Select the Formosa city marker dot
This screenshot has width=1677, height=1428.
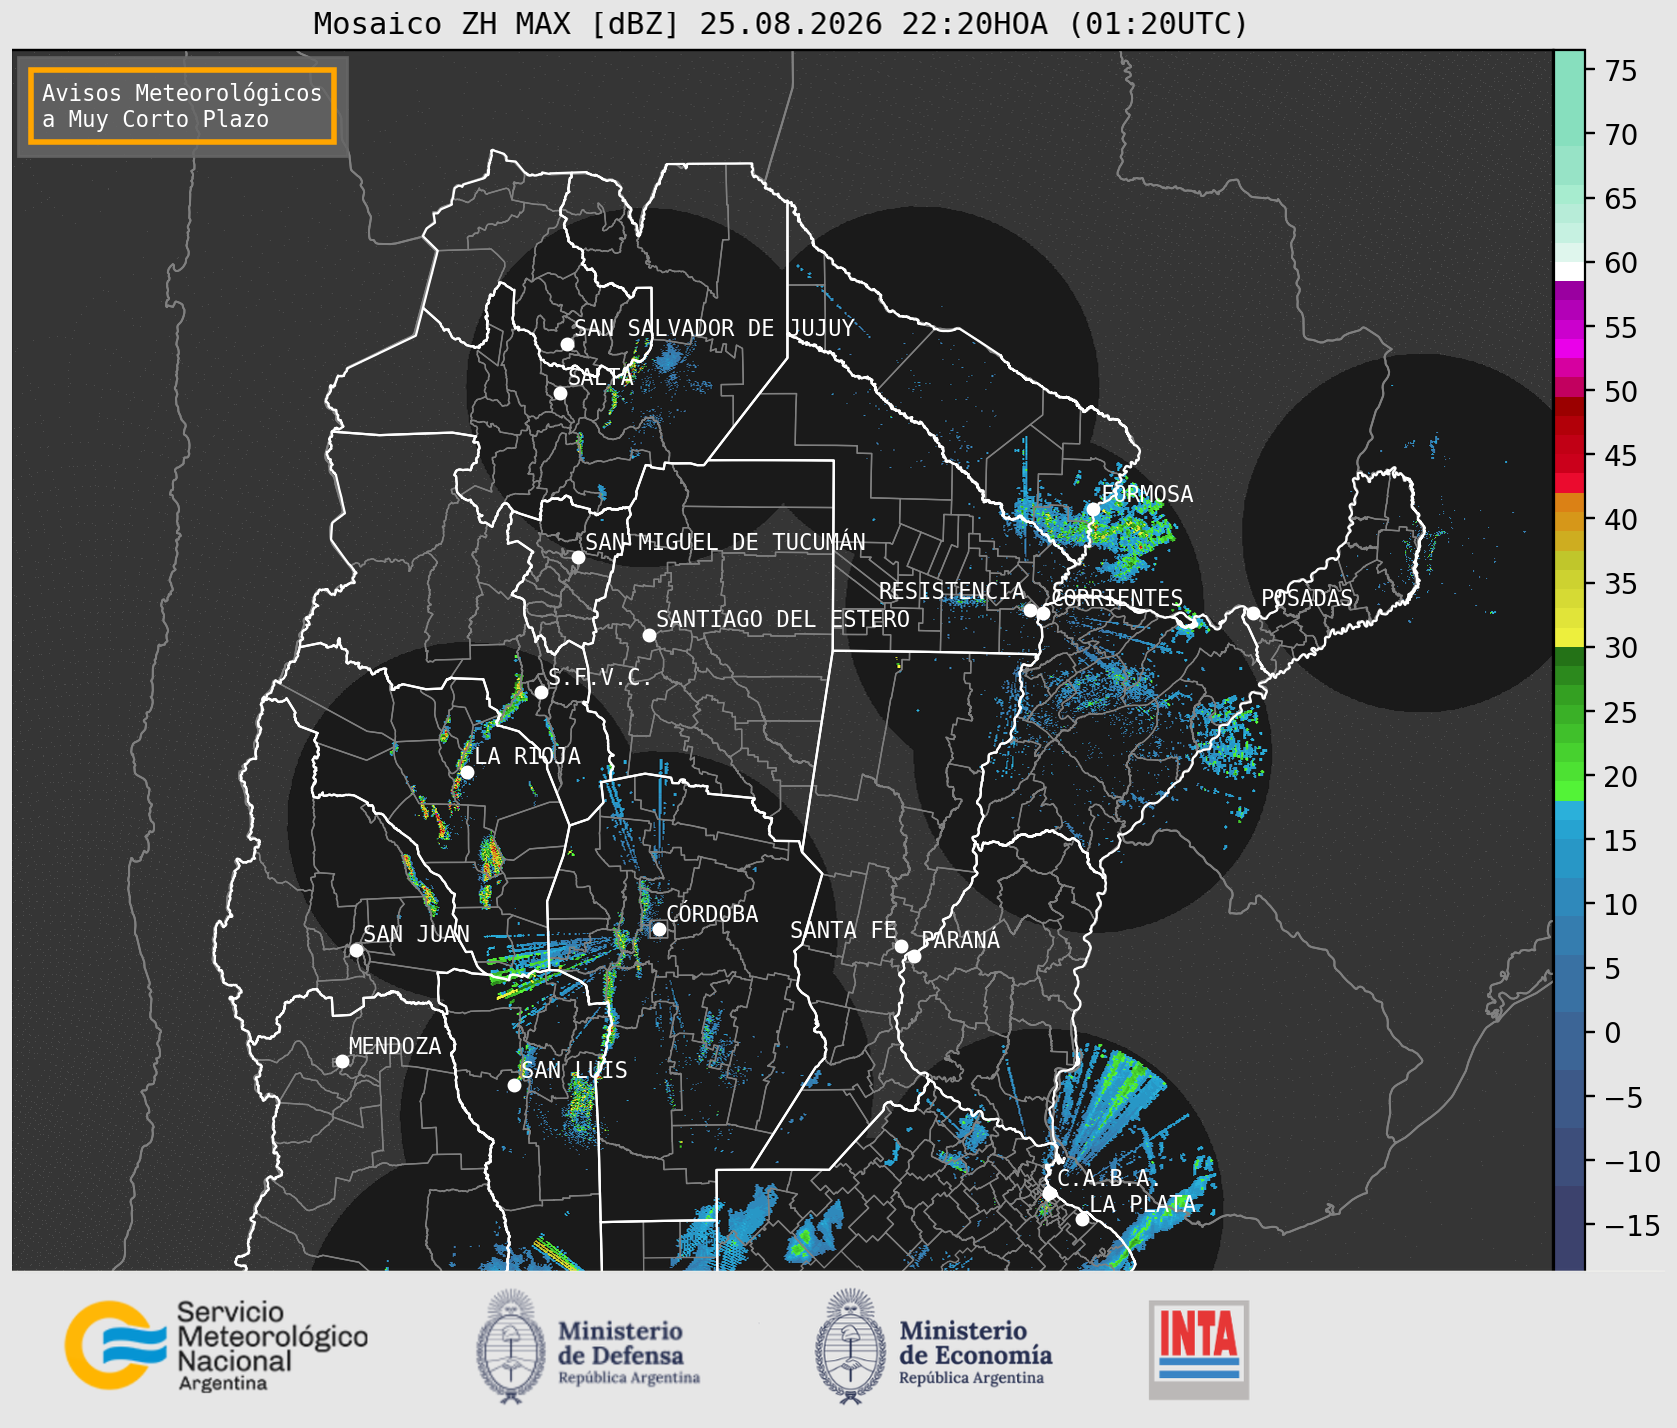(1093, 509)
